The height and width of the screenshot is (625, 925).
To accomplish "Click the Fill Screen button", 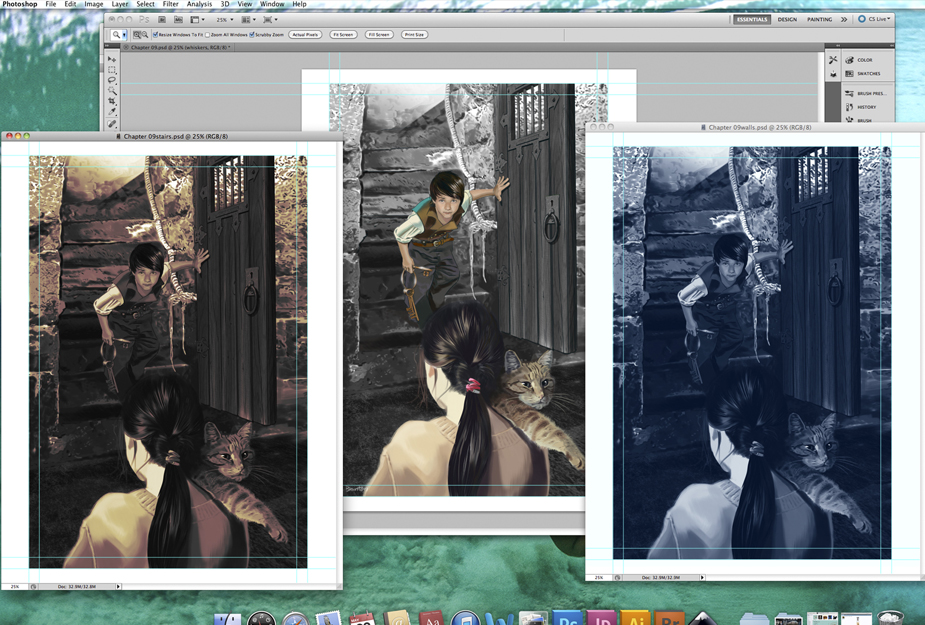I will click(379, 35).
